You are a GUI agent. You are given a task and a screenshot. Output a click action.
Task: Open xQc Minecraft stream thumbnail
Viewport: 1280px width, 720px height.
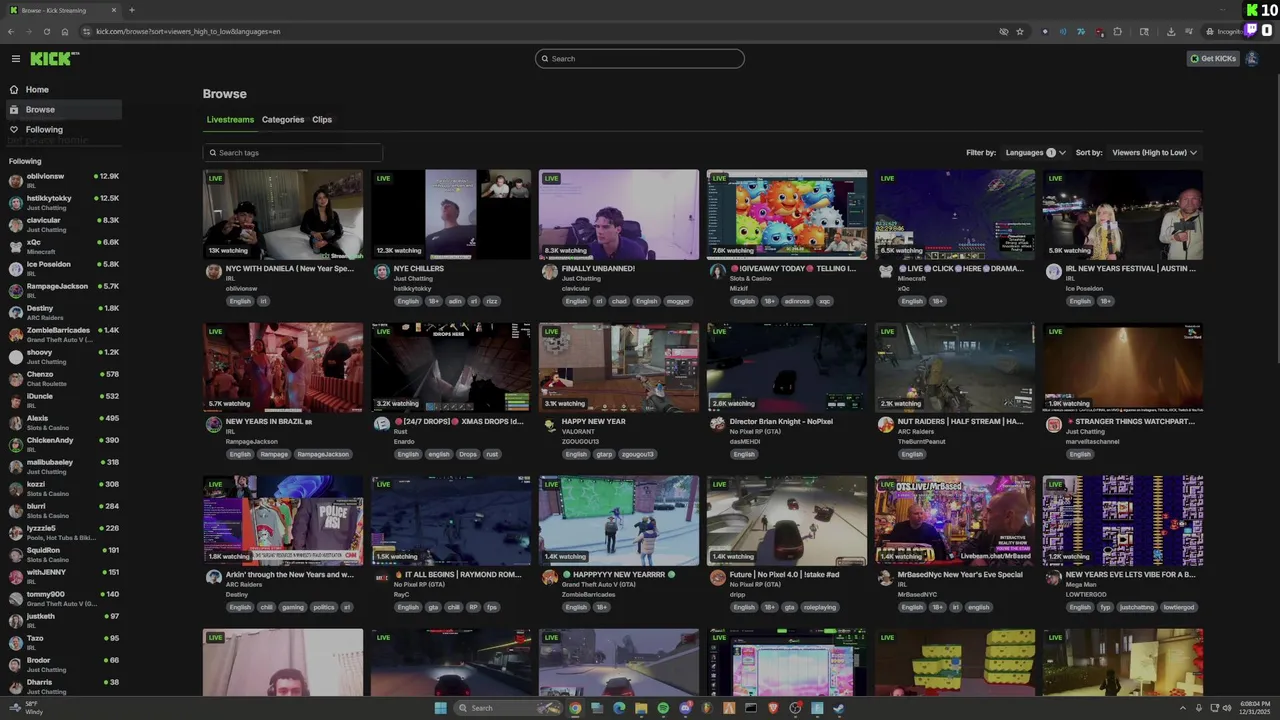pyautogui.click(x=955, y=214)
